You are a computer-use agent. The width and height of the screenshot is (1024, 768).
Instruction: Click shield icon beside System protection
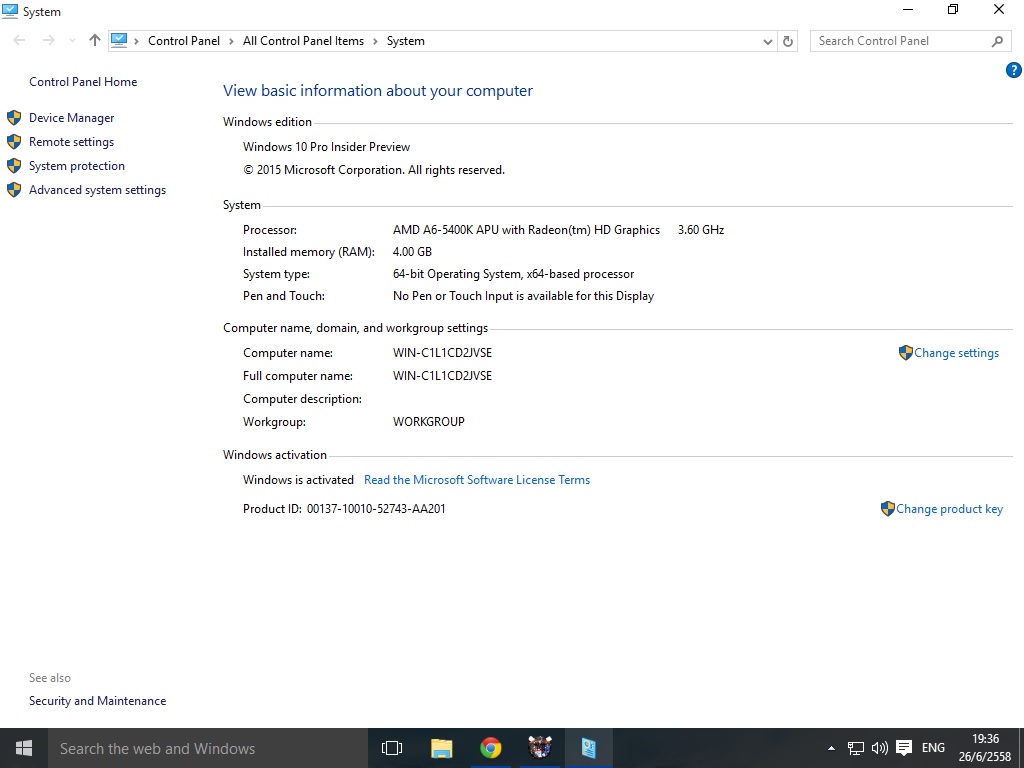click(x=14, y=166)
